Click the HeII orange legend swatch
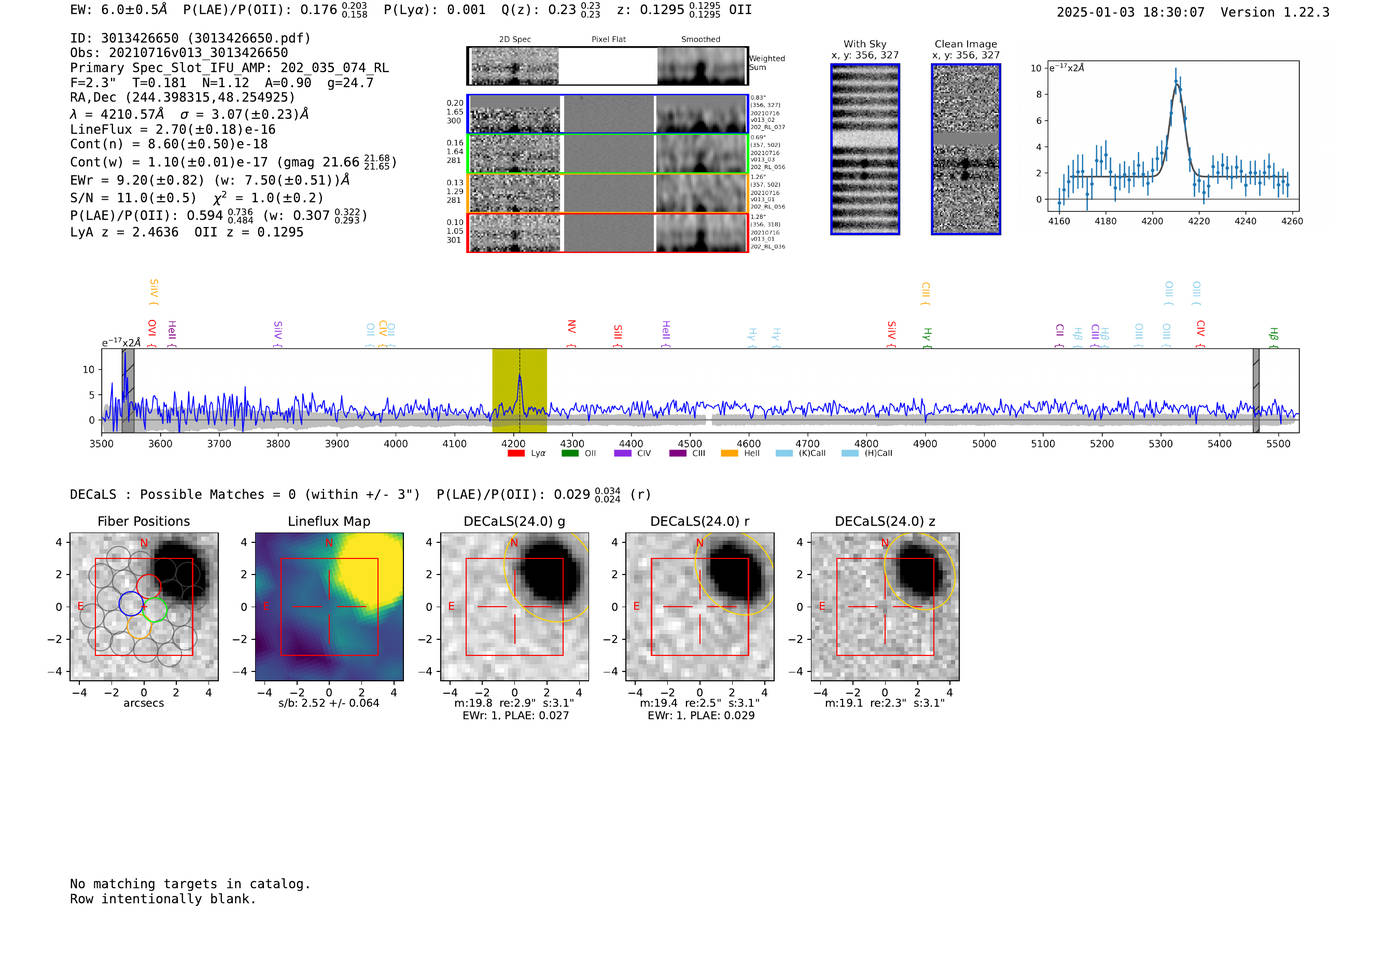Viewport: 1400px width, 953px height. tap(729, 453)
